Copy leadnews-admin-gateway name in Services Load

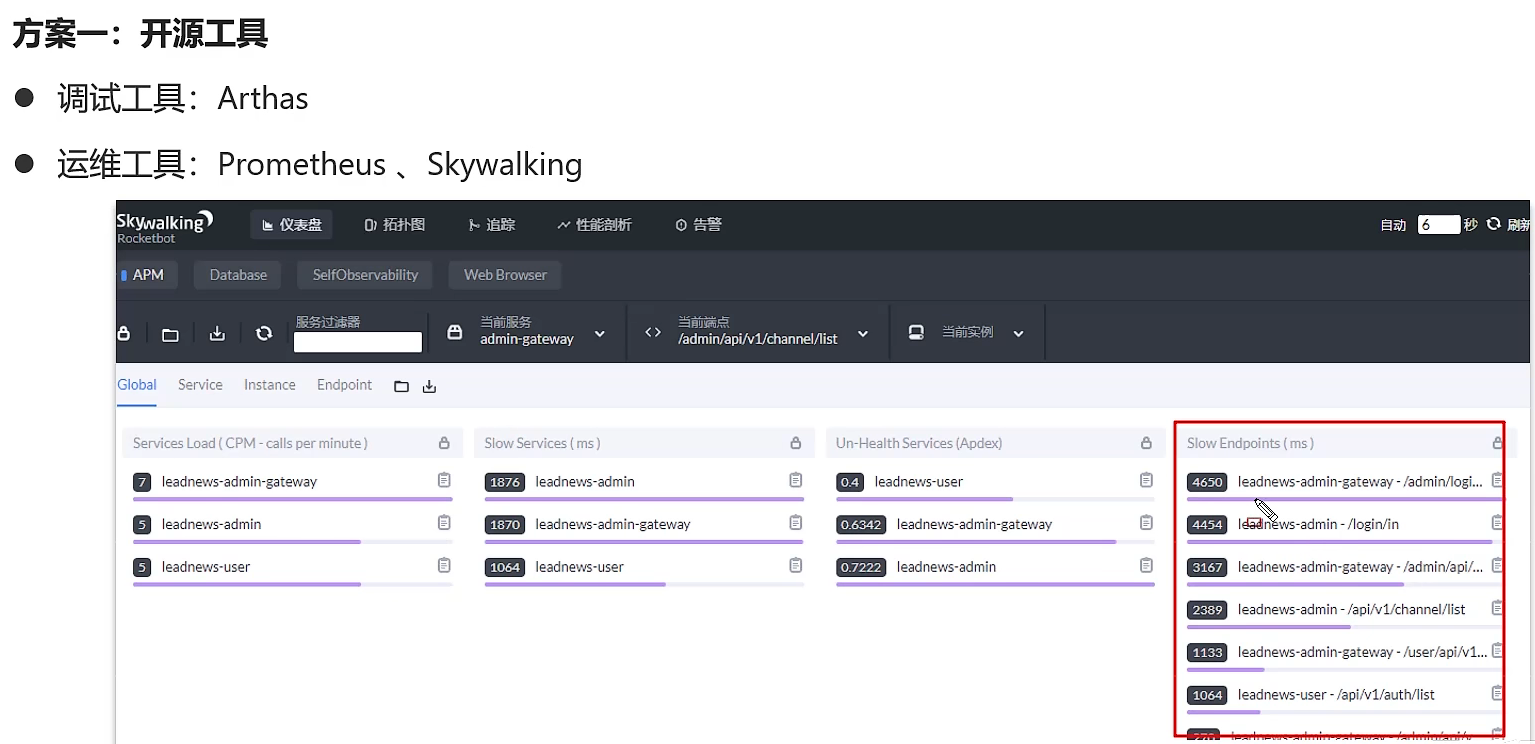[x=444, y=481]
